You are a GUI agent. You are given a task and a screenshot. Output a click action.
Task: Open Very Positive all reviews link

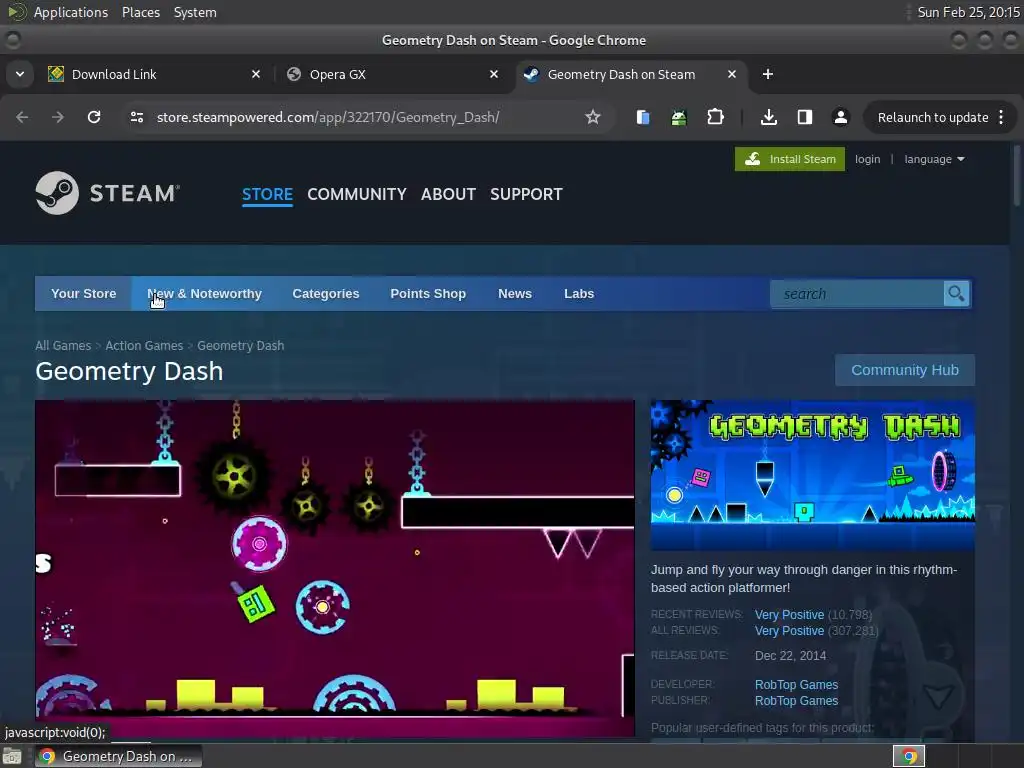pos(790,631)
